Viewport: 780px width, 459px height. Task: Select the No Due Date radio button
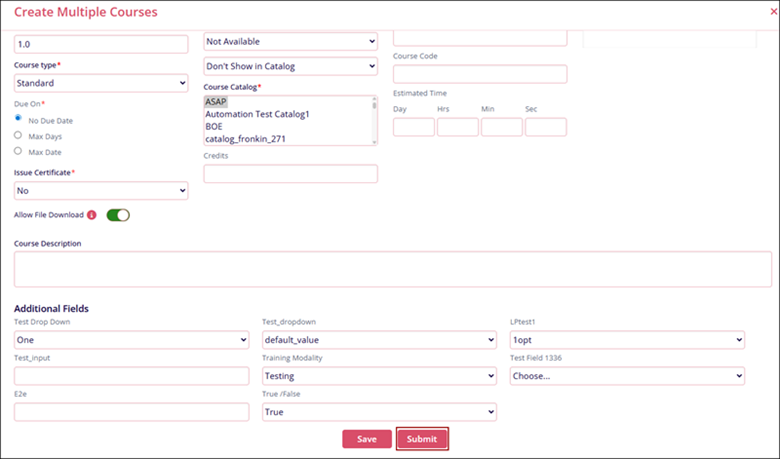point(18,119)
